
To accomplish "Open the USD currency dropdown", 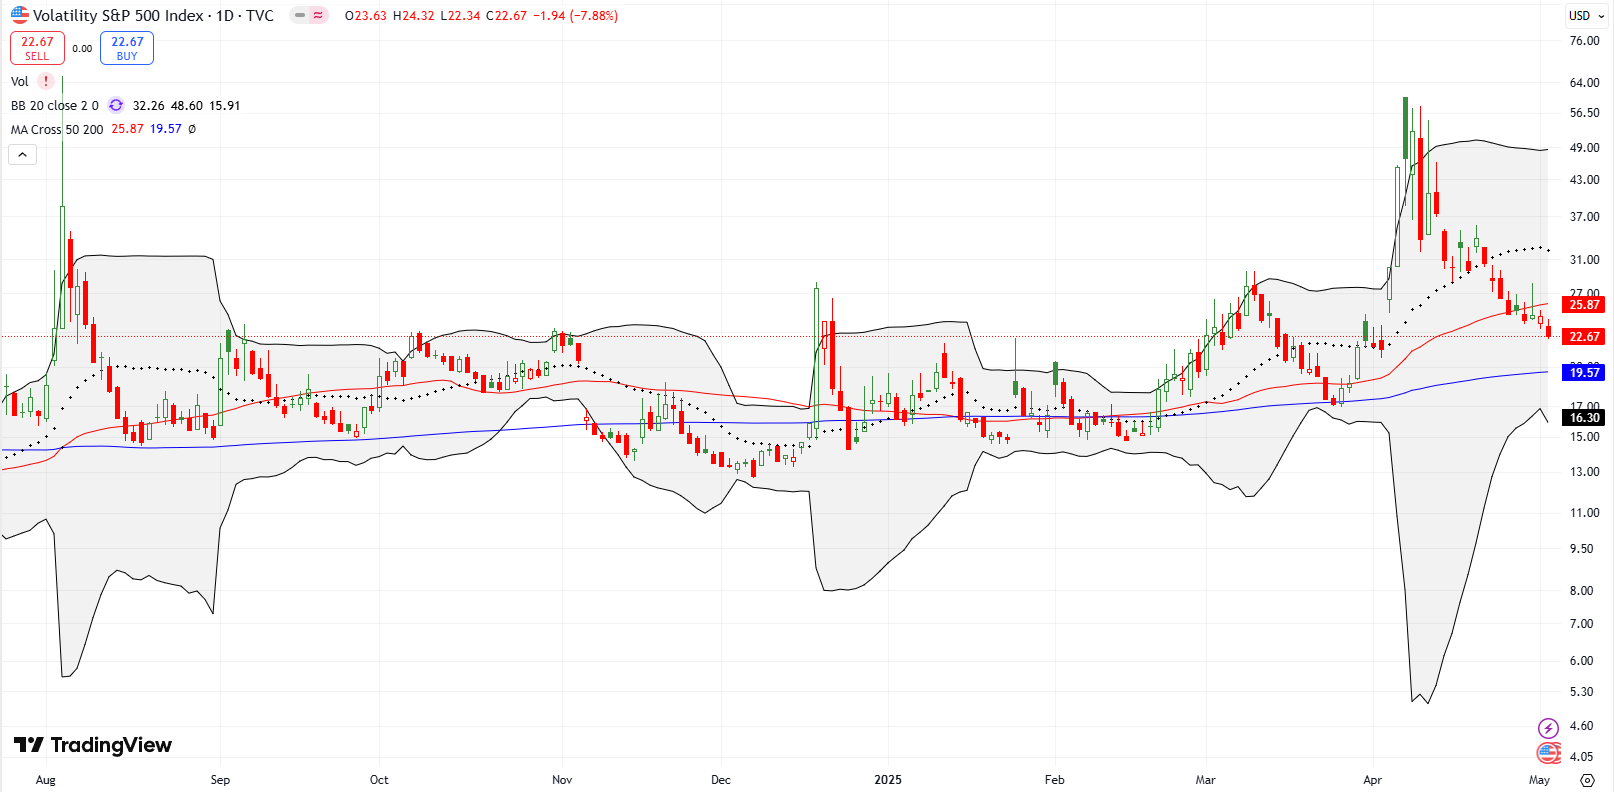I will (x=1586, y=15).
